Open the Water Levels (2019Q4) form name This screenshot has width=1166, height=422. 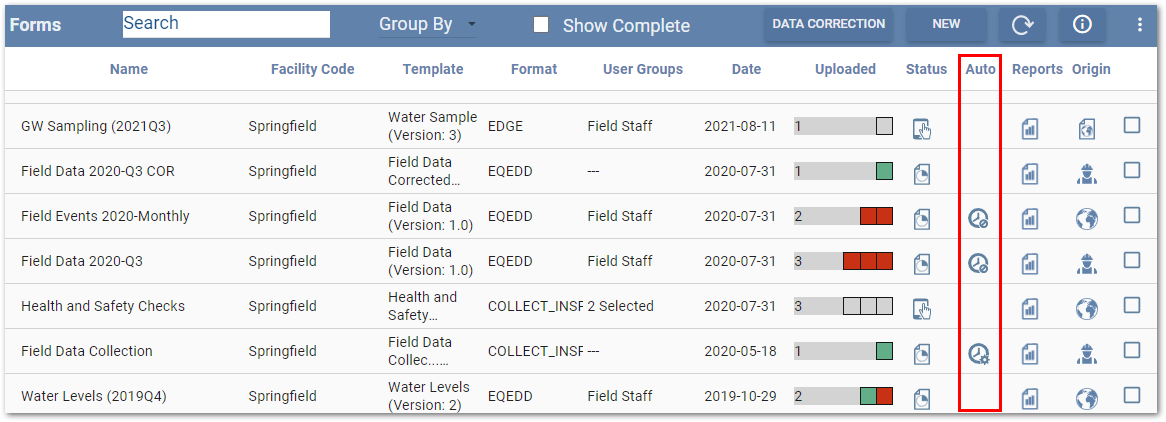pyautogui.click(x=94, y=396)
